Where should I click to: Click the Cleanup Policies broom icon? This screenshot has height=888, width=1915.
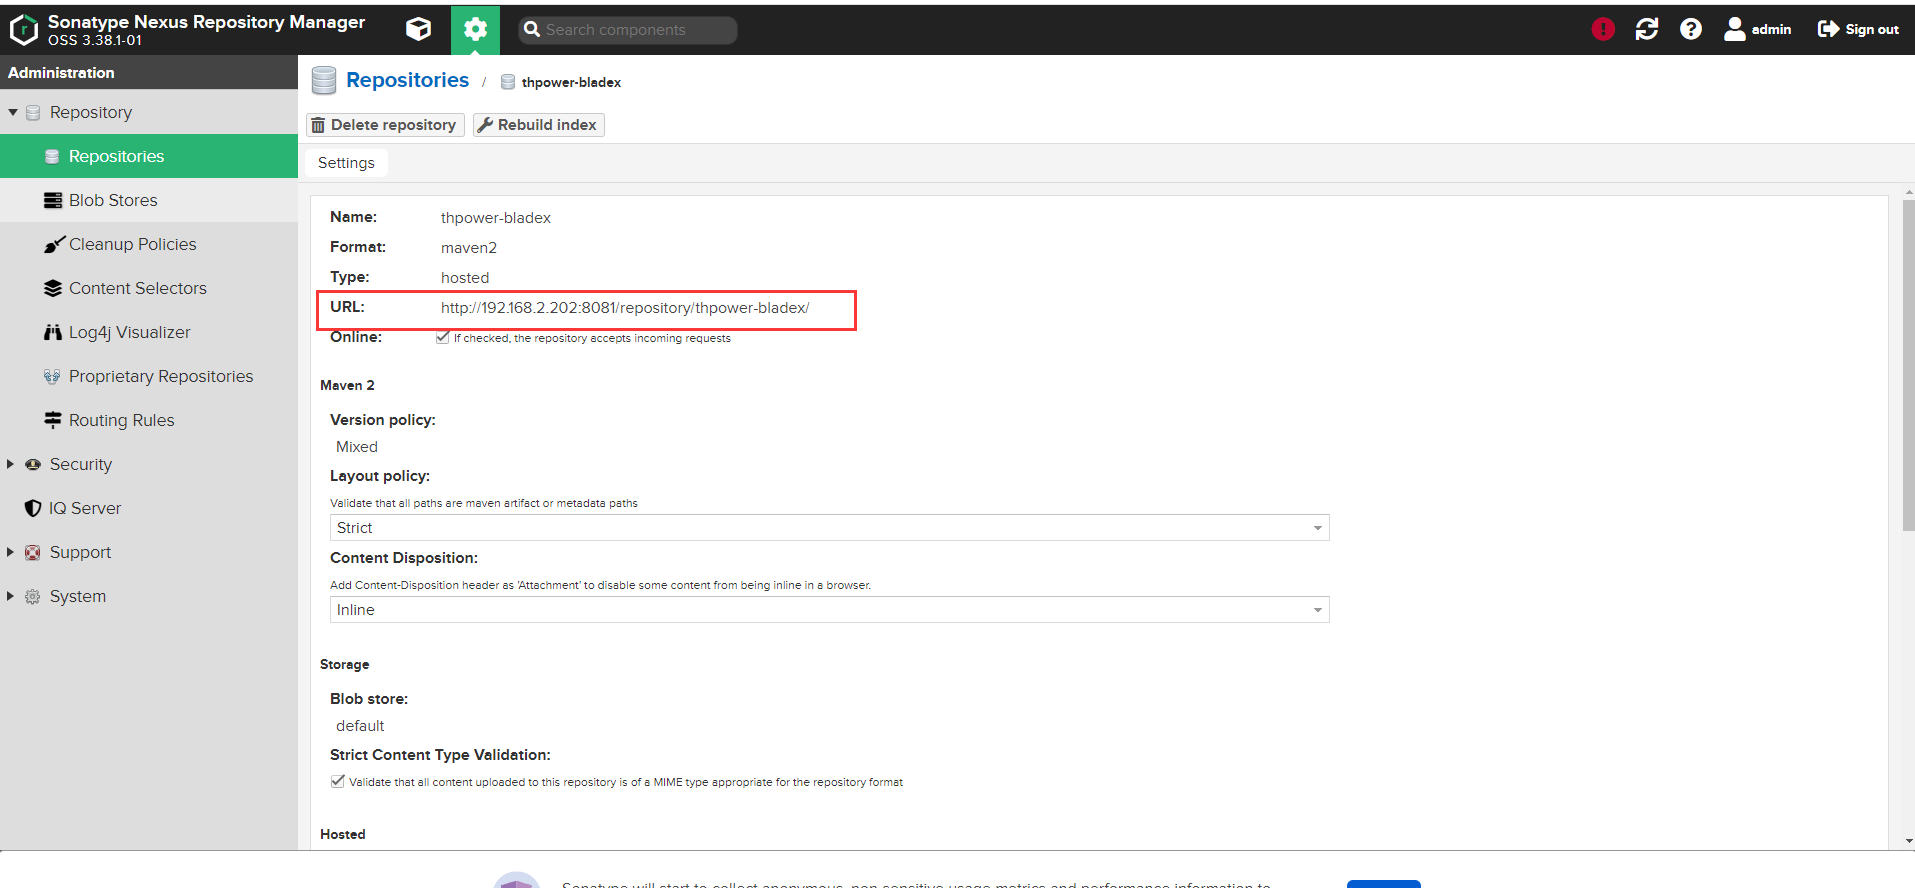pyautogui.click(x=54, y=244)
